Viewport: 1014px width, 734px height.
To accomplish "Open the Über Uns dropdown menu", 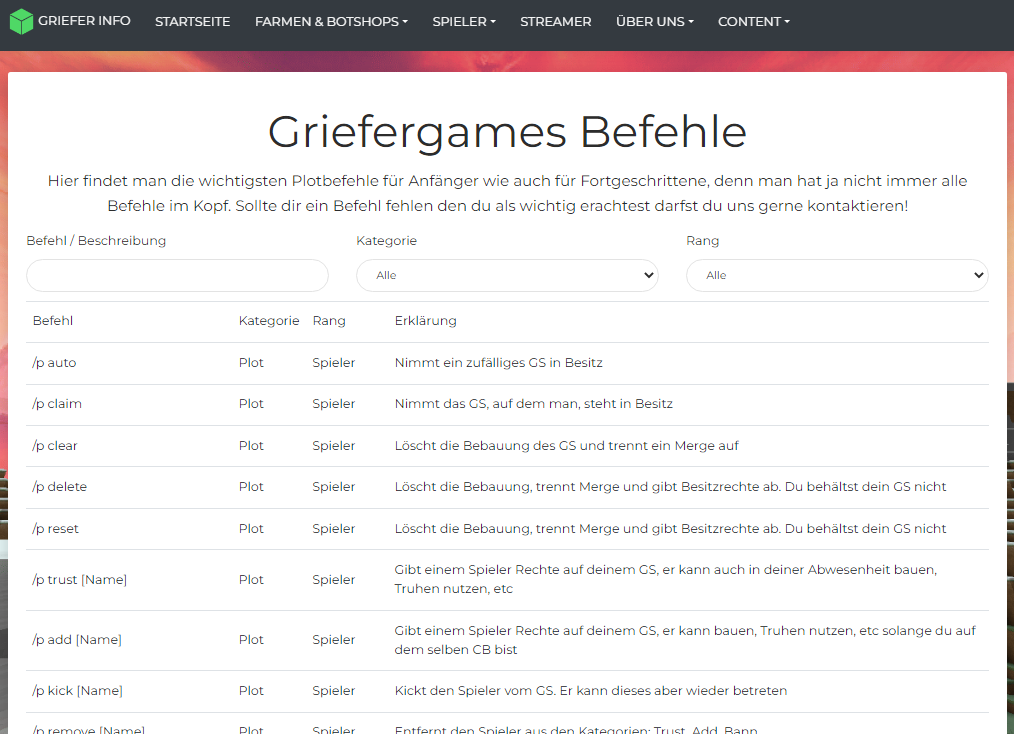I will click(x=654, y=21).
